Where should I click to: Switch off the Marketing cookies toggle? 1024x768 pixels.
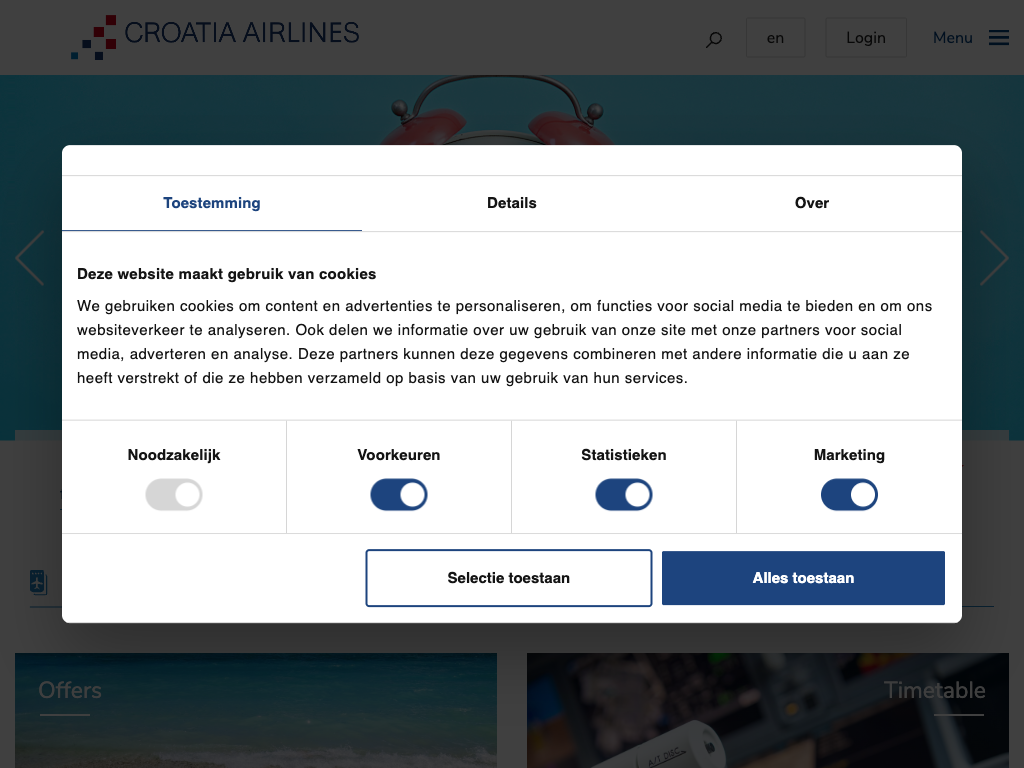click(849, 495)
